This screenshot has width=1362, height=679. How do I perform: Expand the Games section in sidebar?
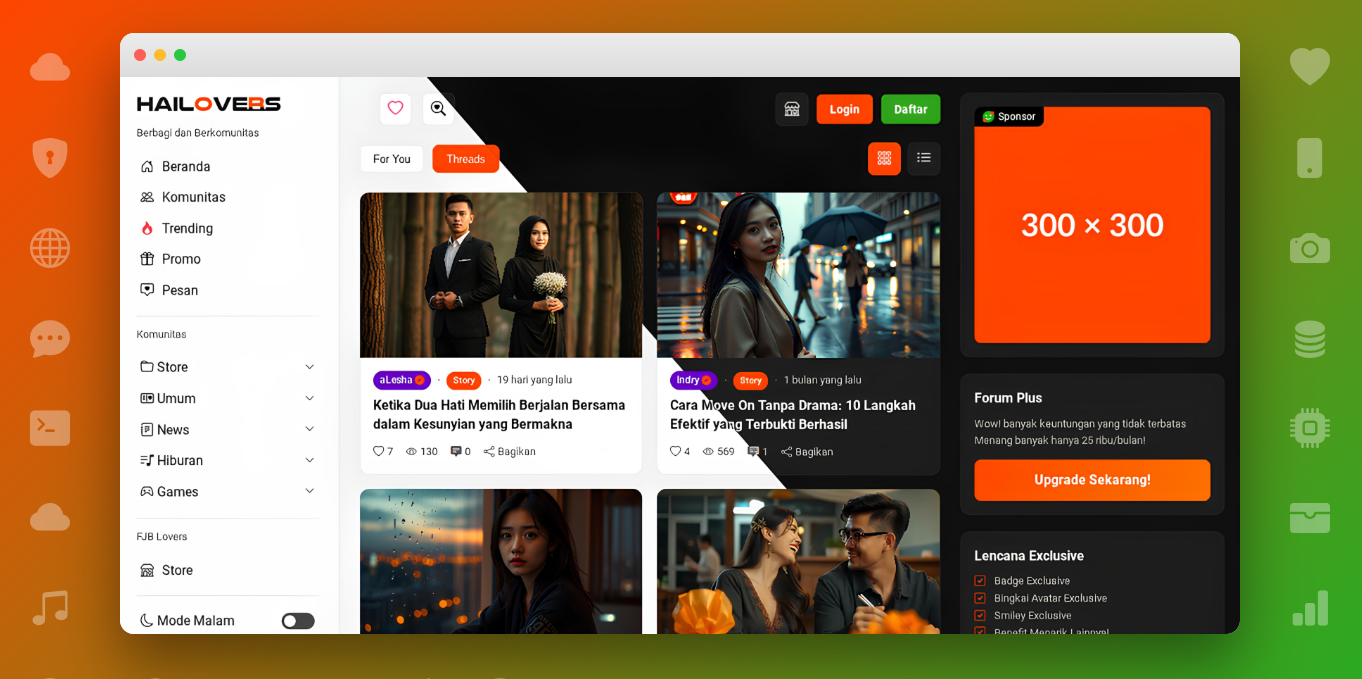[310, 491]
